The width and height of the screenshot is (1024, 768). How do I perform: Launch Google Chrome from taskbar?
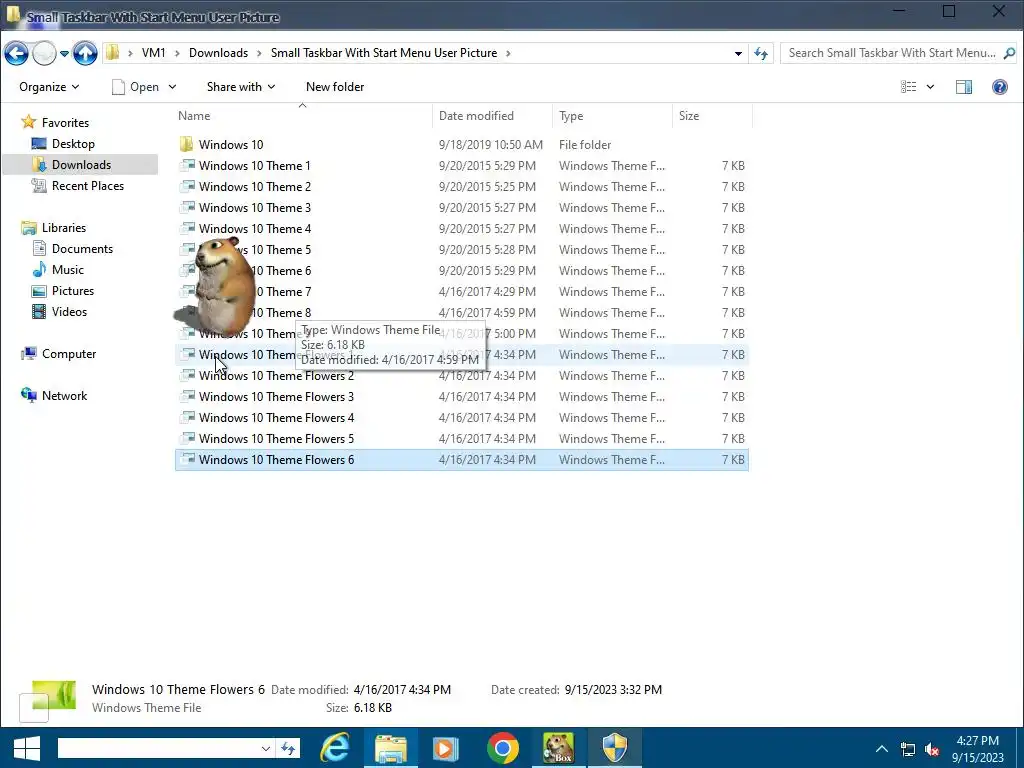coord(503,748)
